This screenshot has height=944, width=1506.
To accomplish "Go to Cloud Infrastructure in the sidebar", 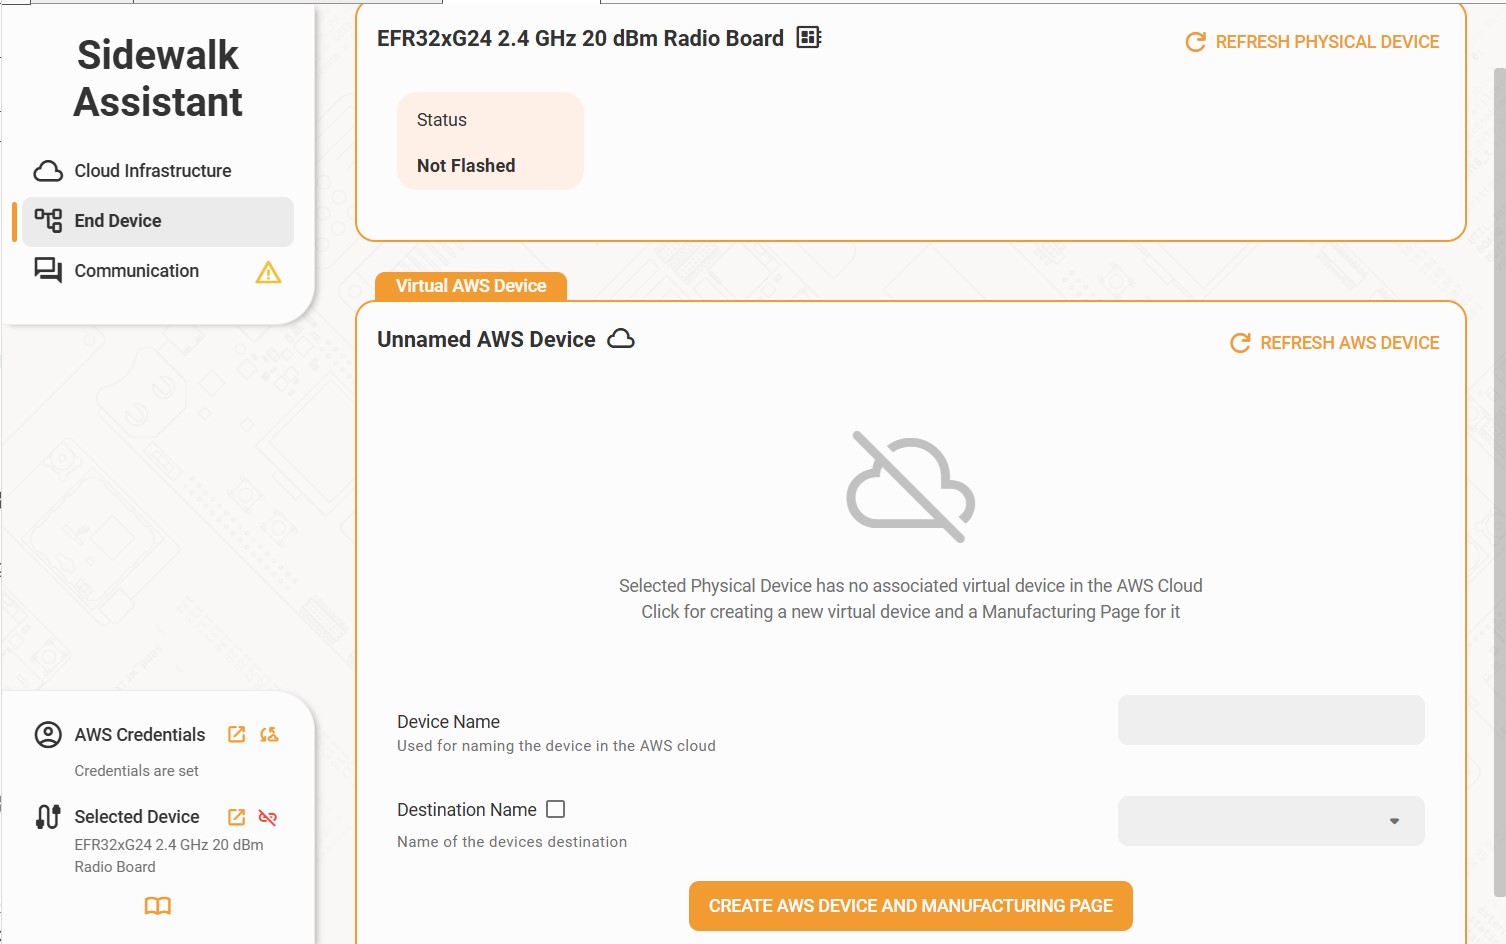I will point(152,171).
